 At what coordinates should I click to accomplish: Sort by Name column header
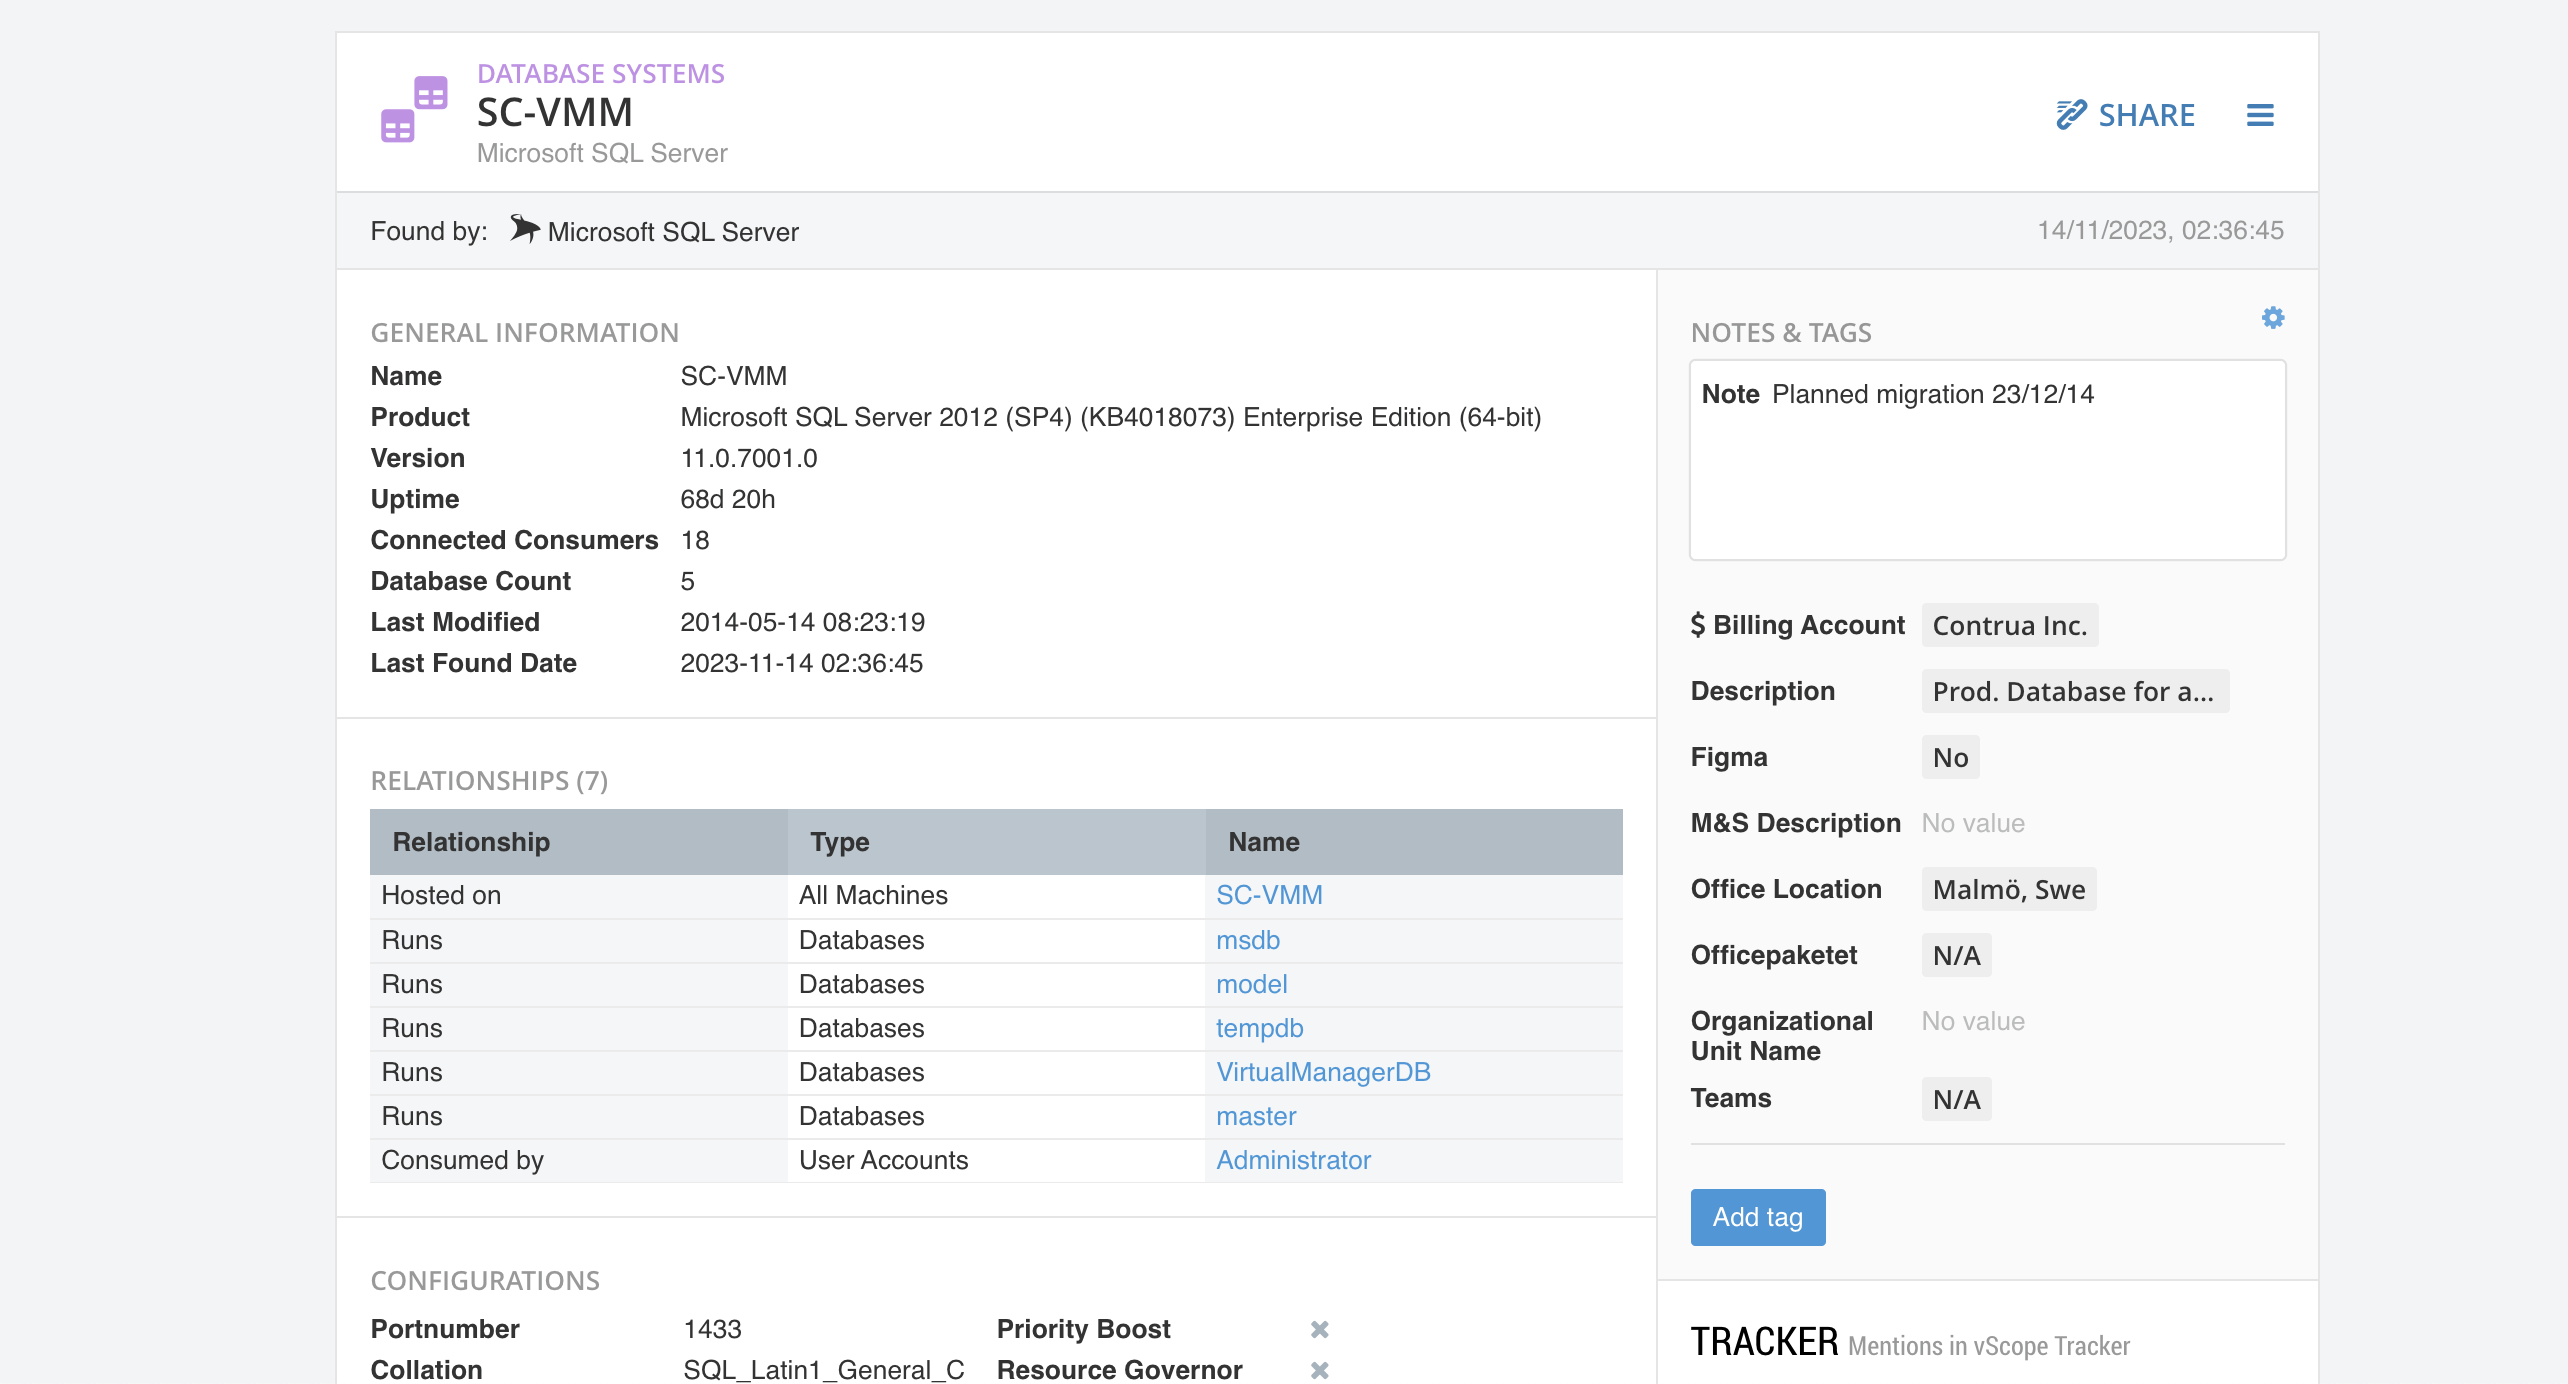(1414, 842)
